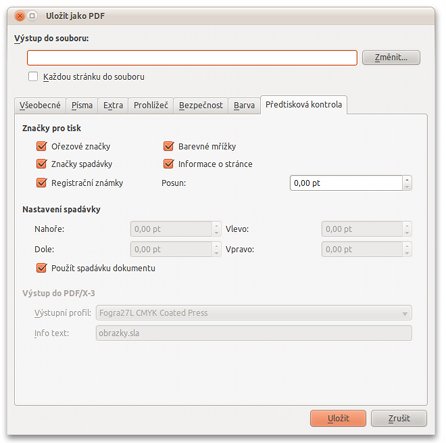Toggle Značky spadávky checkbox

(x=41, y=164)
